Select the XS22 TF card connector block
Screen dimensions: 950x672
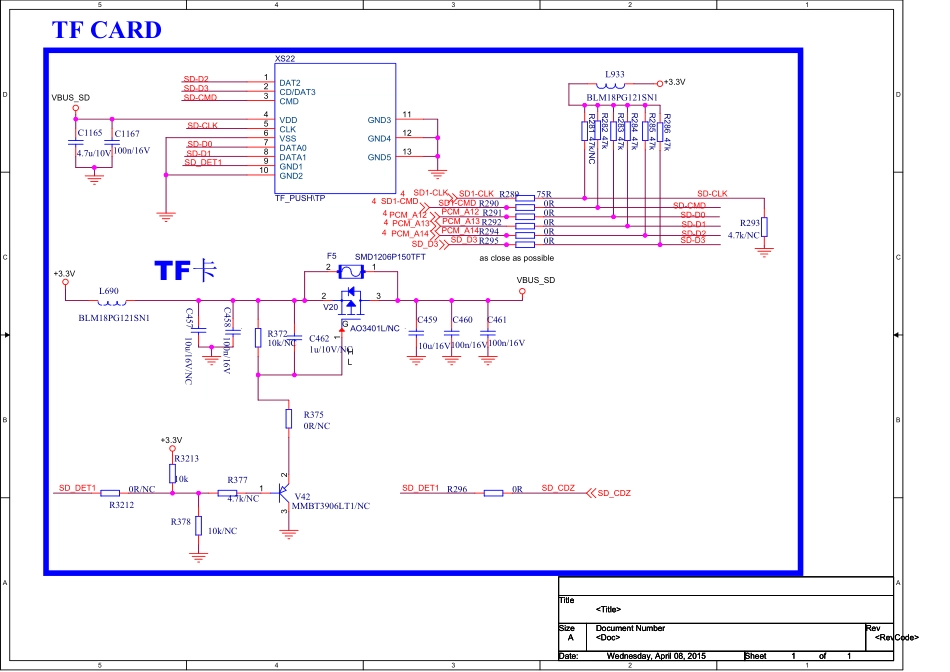(x=334, y=128)
